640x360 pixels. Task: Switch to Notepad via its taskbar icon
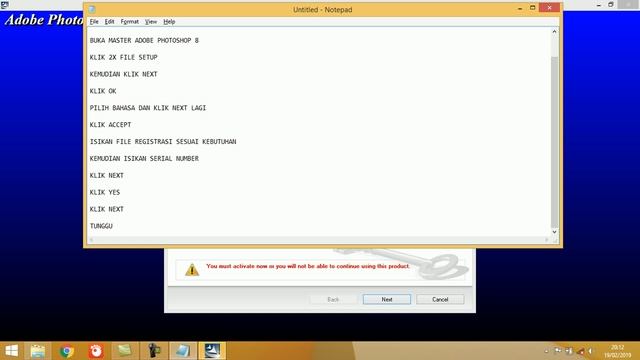click(x=183, y=351)
